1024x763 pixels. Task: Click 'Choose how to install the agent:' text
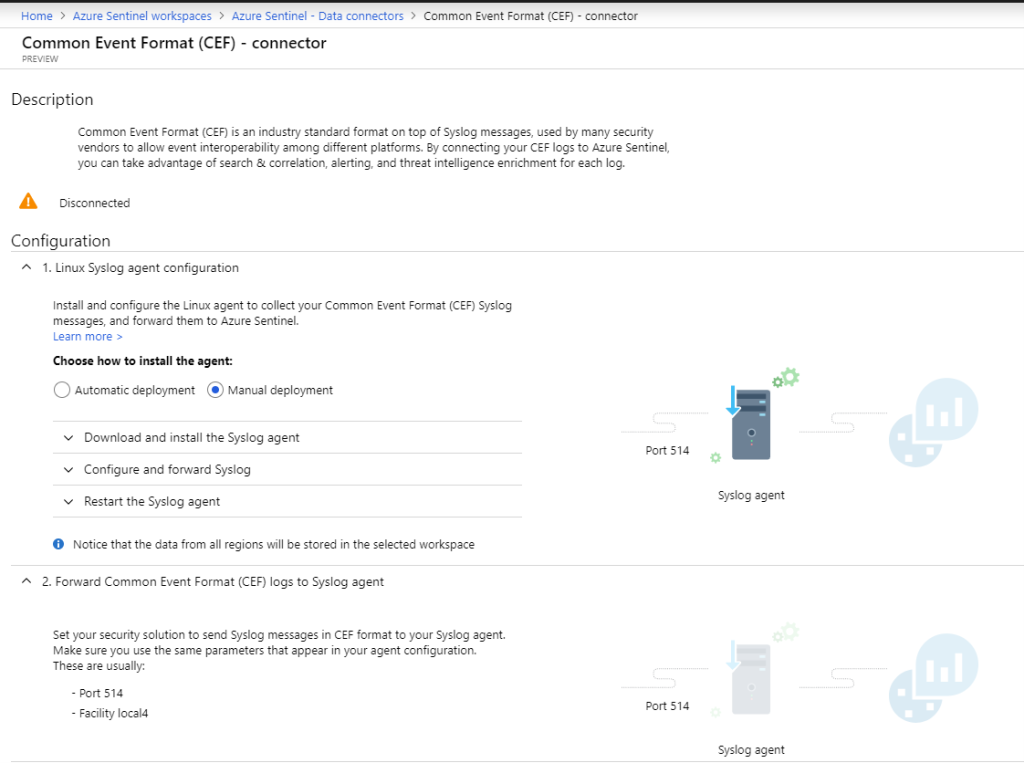[142, 361]
